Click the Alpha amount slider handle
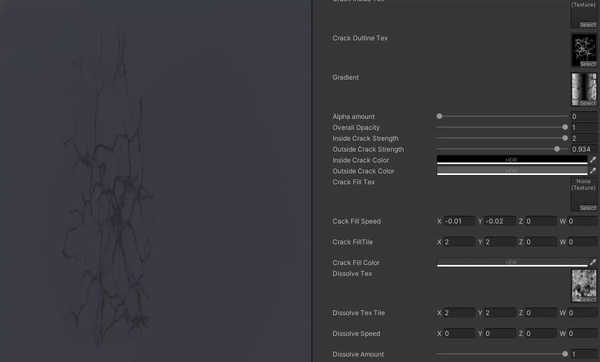 pyautogui.click(x=439, y=116)
